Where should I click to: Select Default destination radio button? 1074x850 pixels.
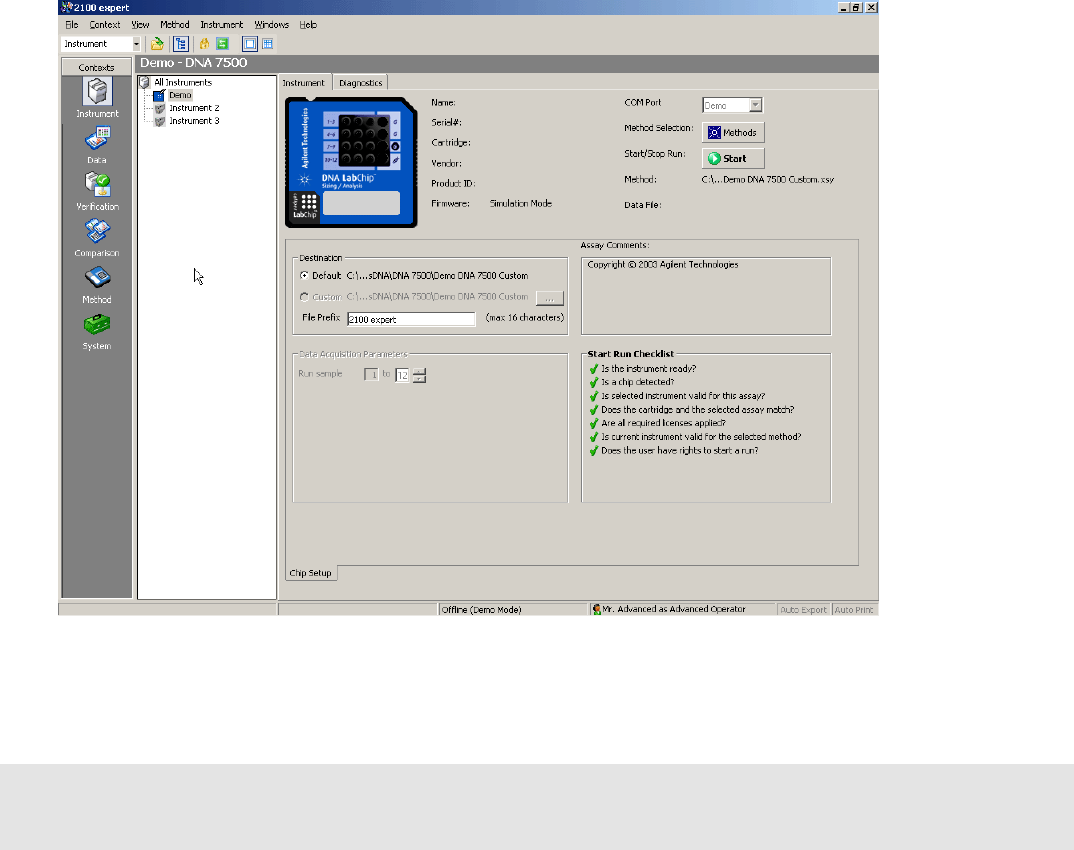point(304,275)
